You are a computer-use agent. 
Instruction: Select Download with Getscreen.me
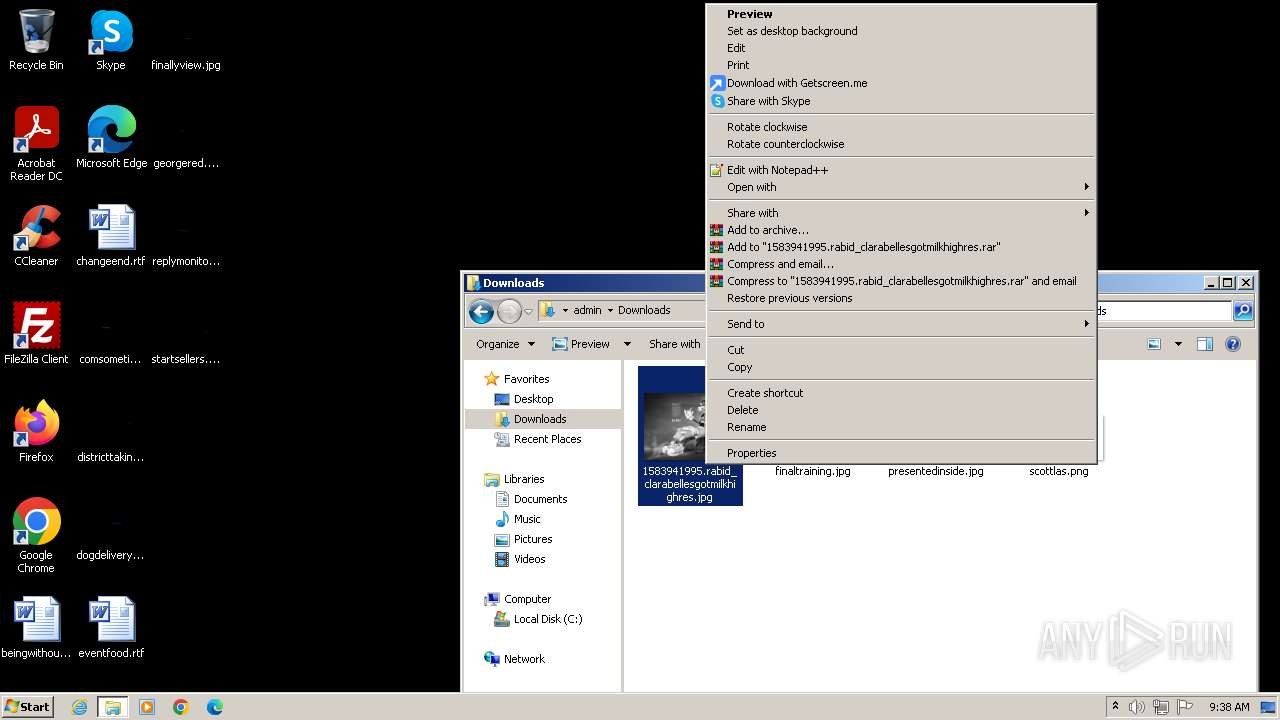coord(901,83)
